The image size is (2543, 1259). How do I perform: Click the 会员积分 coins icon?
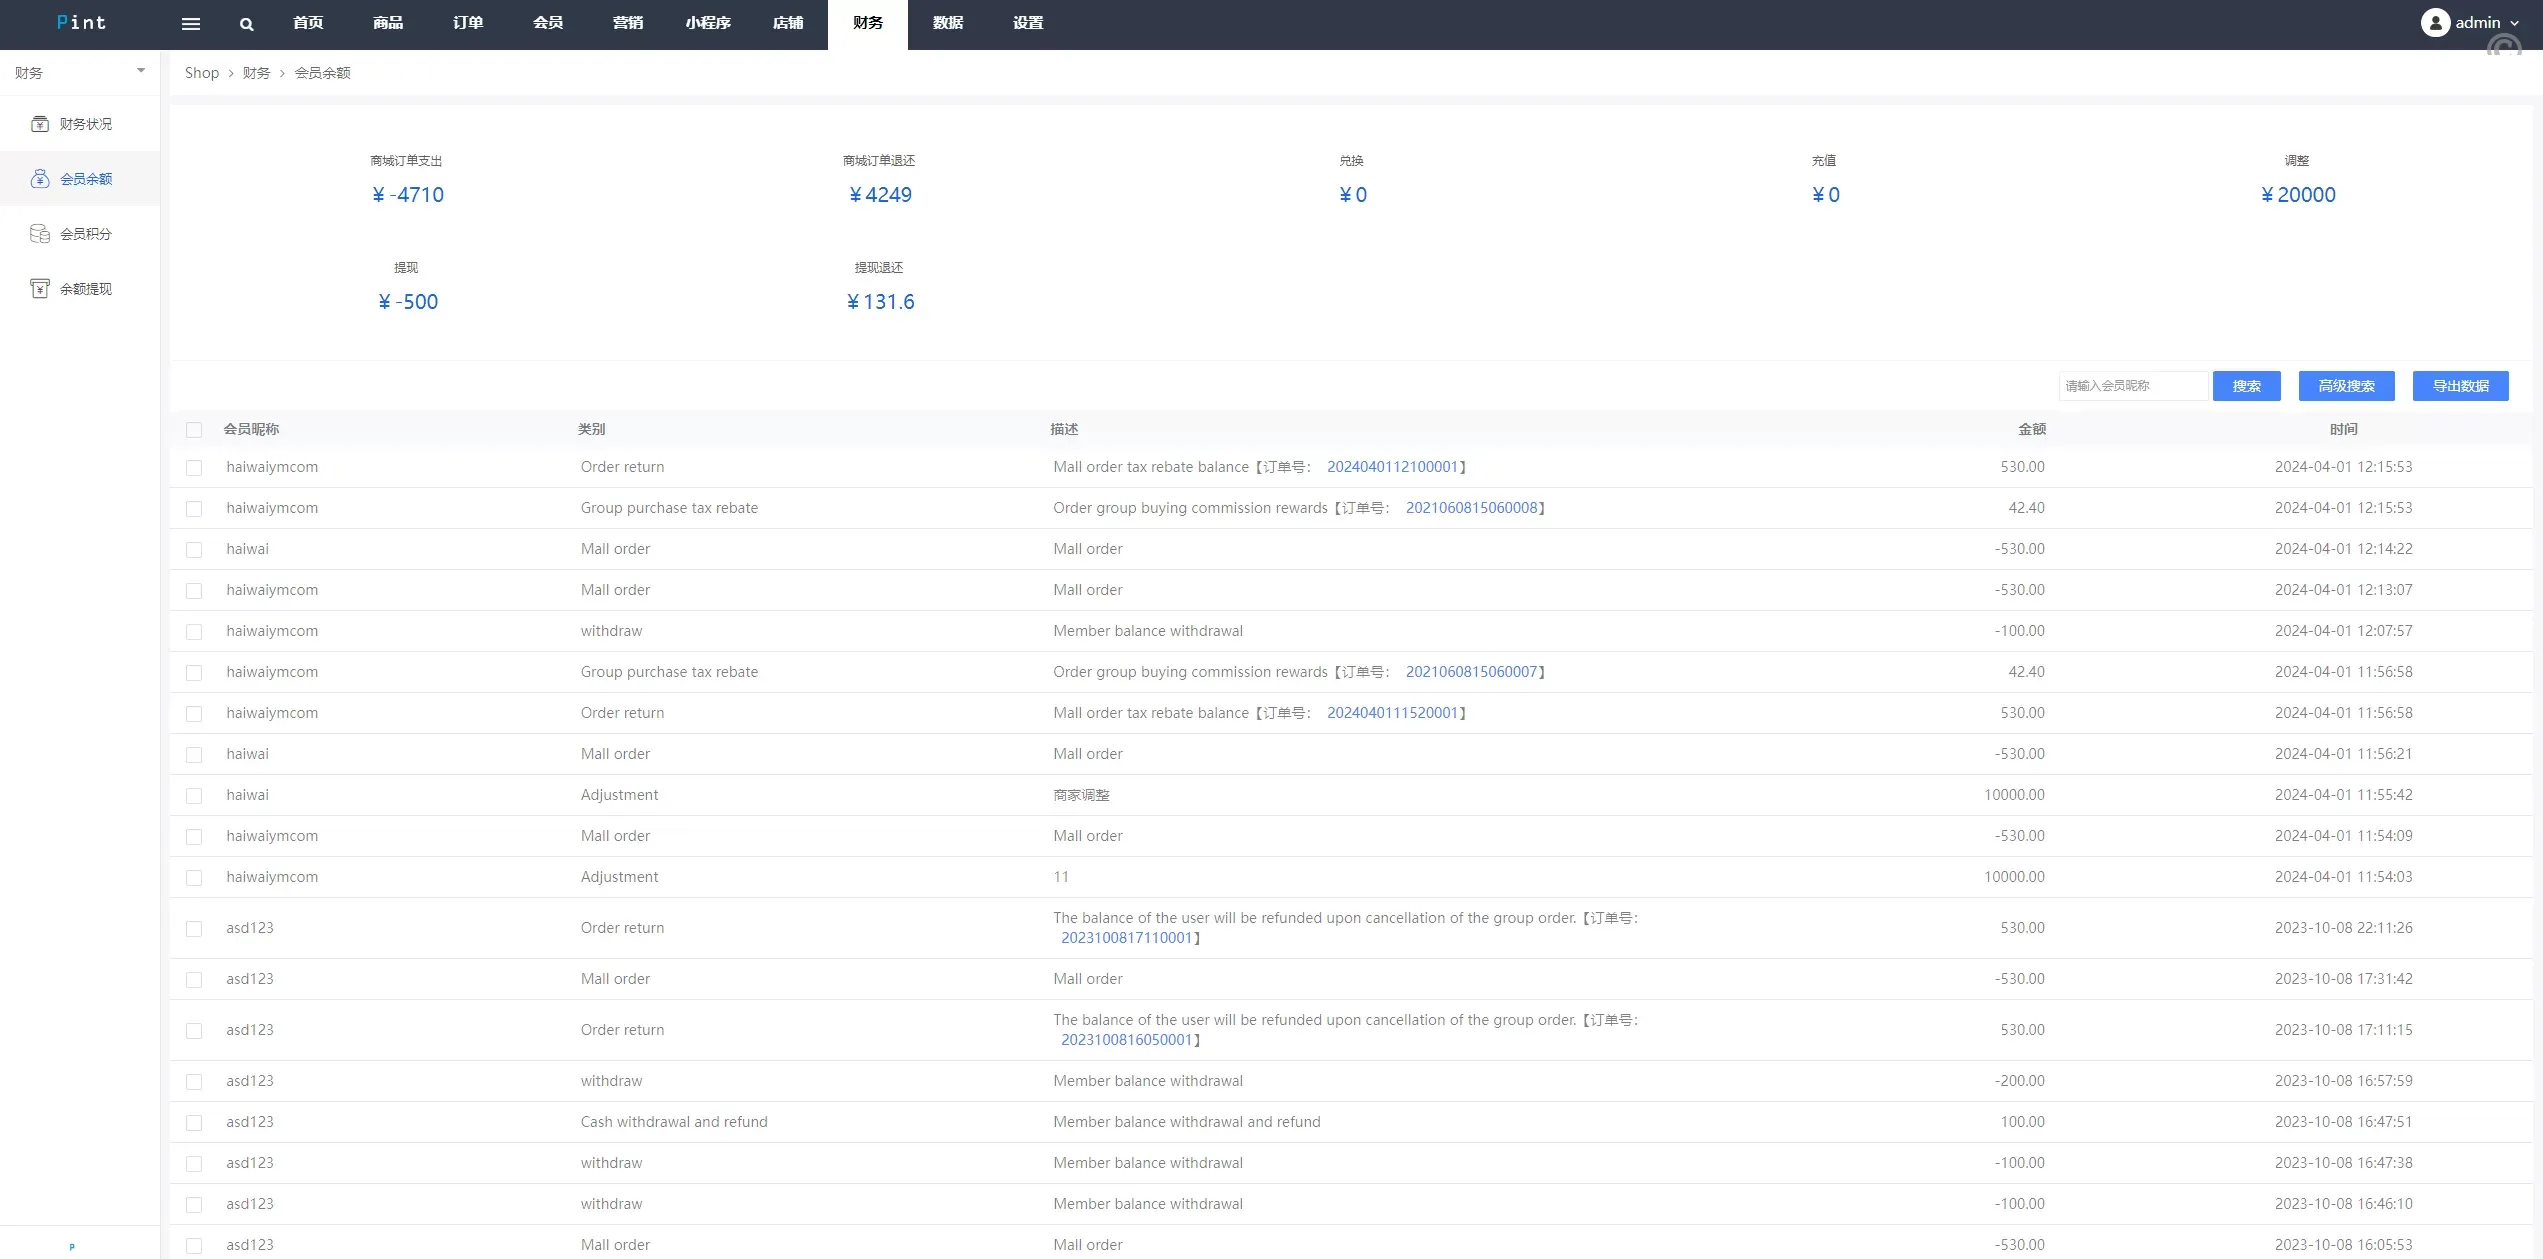[40, 234]
